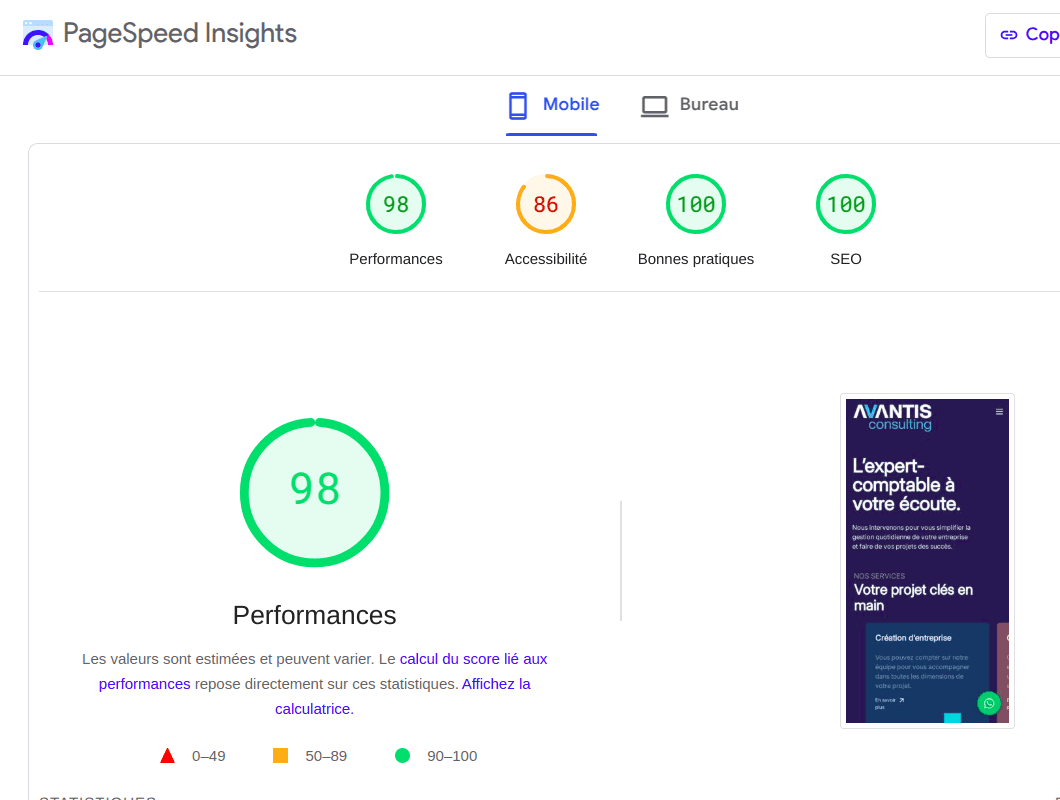Click the PageSpeed Insights logo icon
Screen dimensions: 1060x800
point(38,34)
